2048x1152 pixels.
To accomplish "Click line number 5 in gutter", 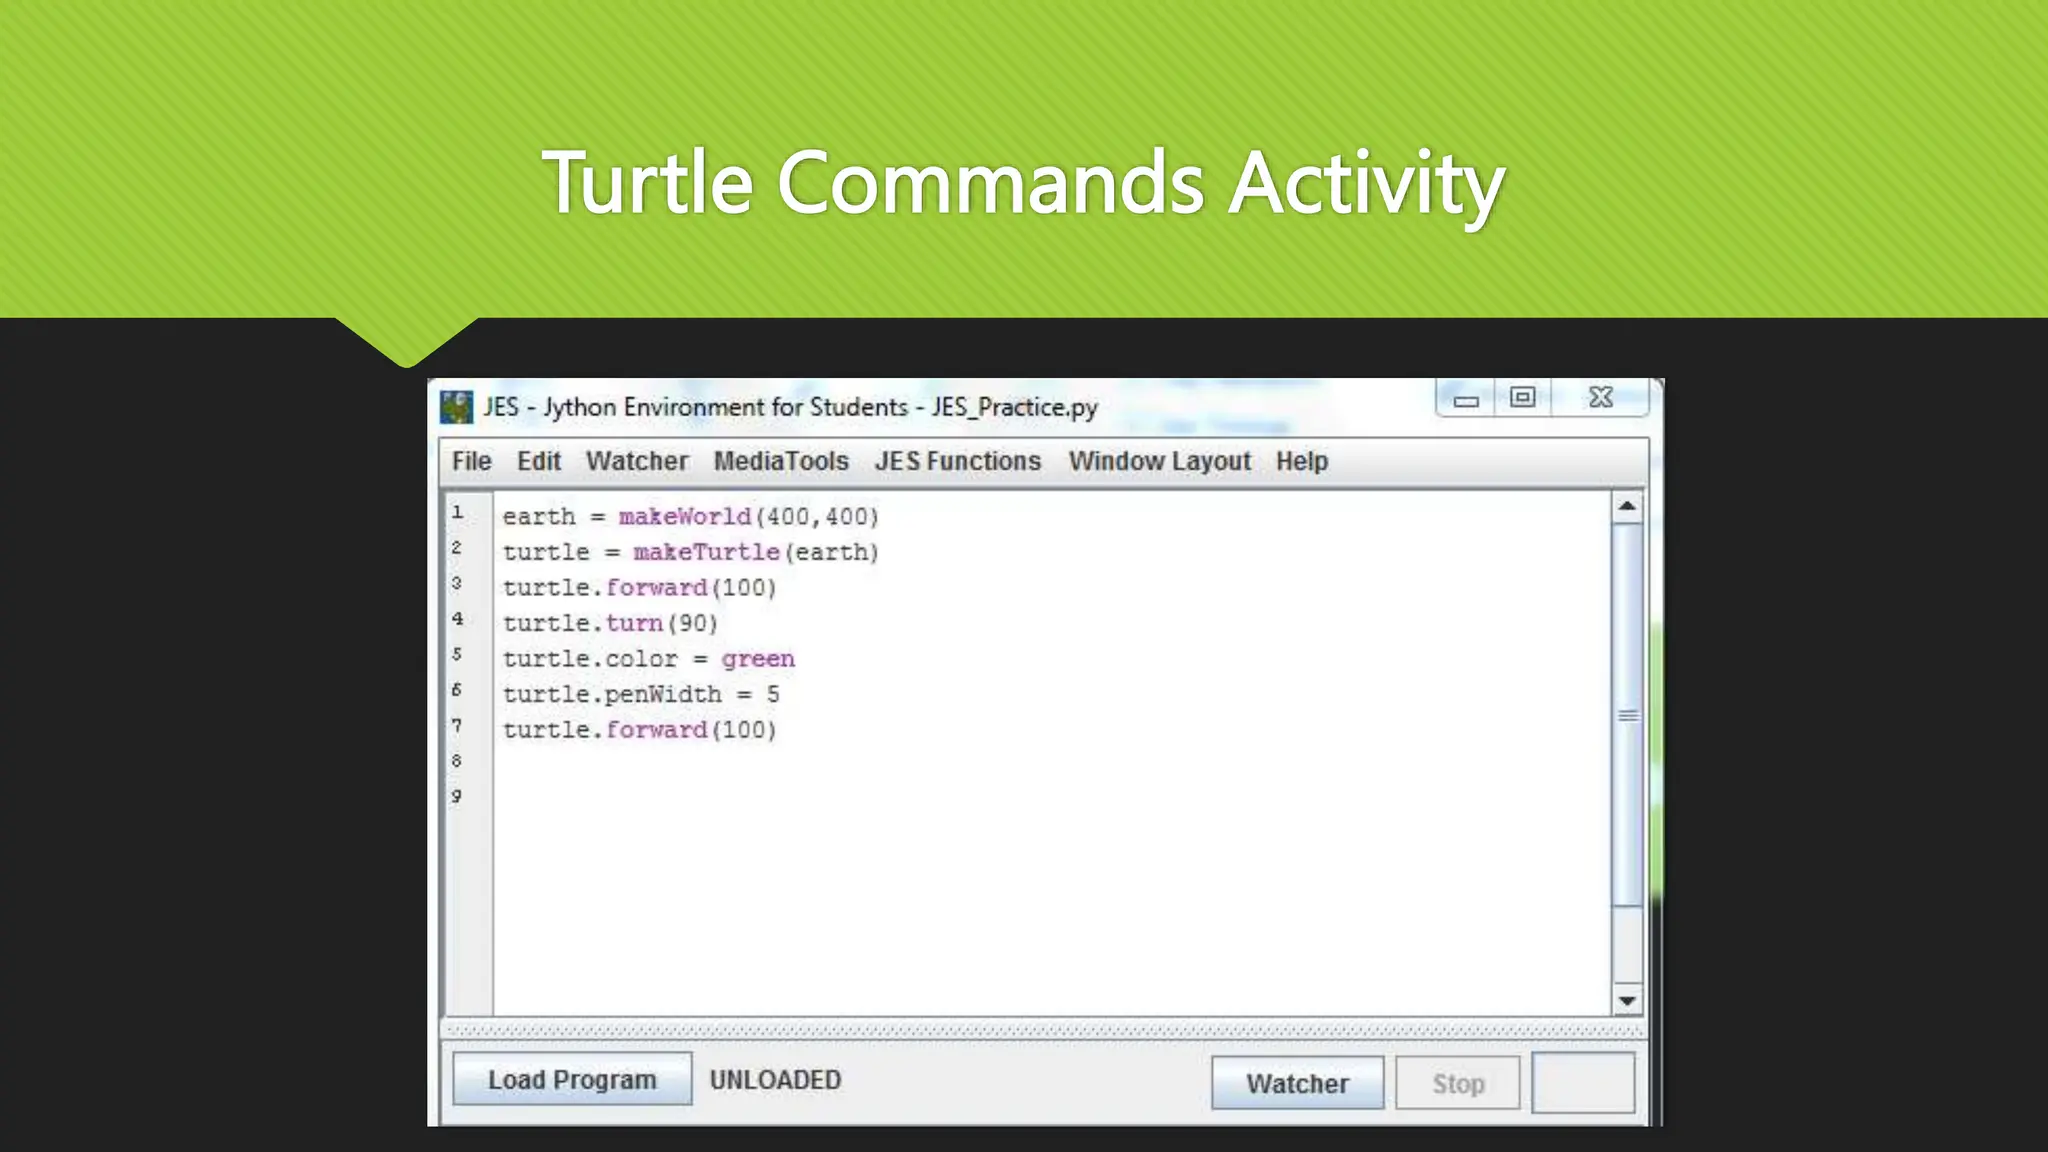I will [457, 654].
